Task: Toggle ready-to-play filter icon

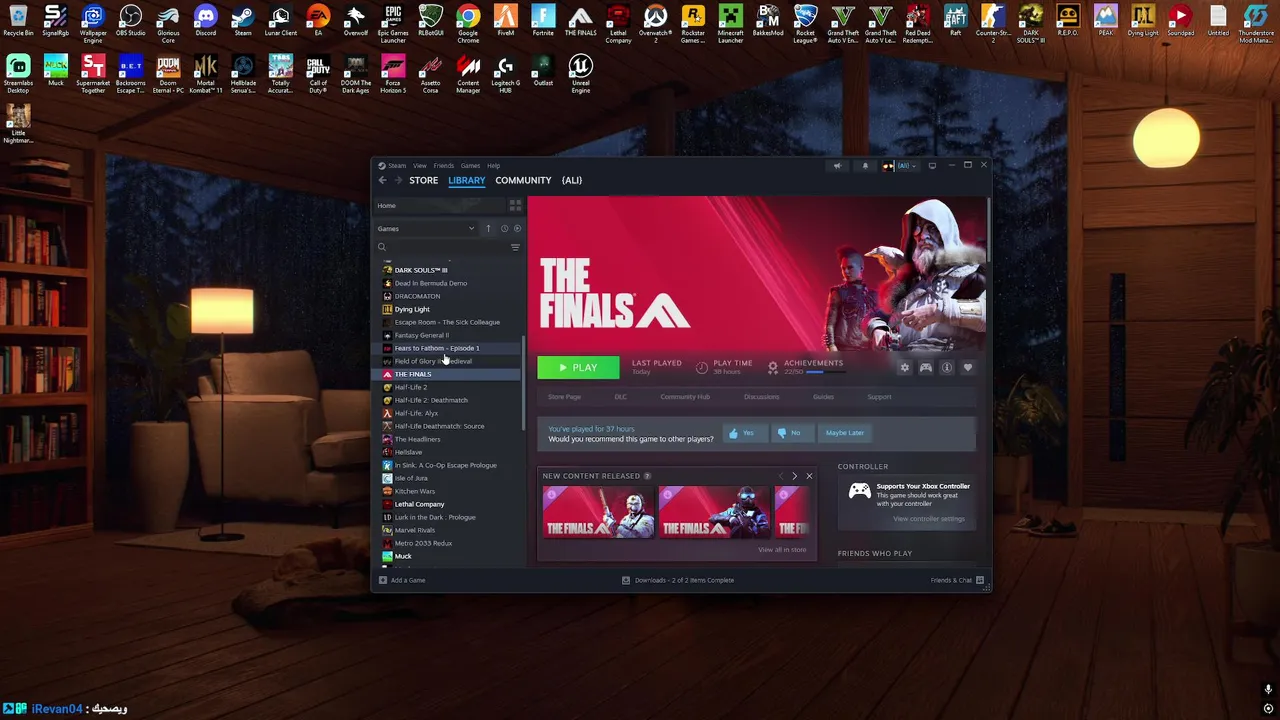Action: coord(517,229)
